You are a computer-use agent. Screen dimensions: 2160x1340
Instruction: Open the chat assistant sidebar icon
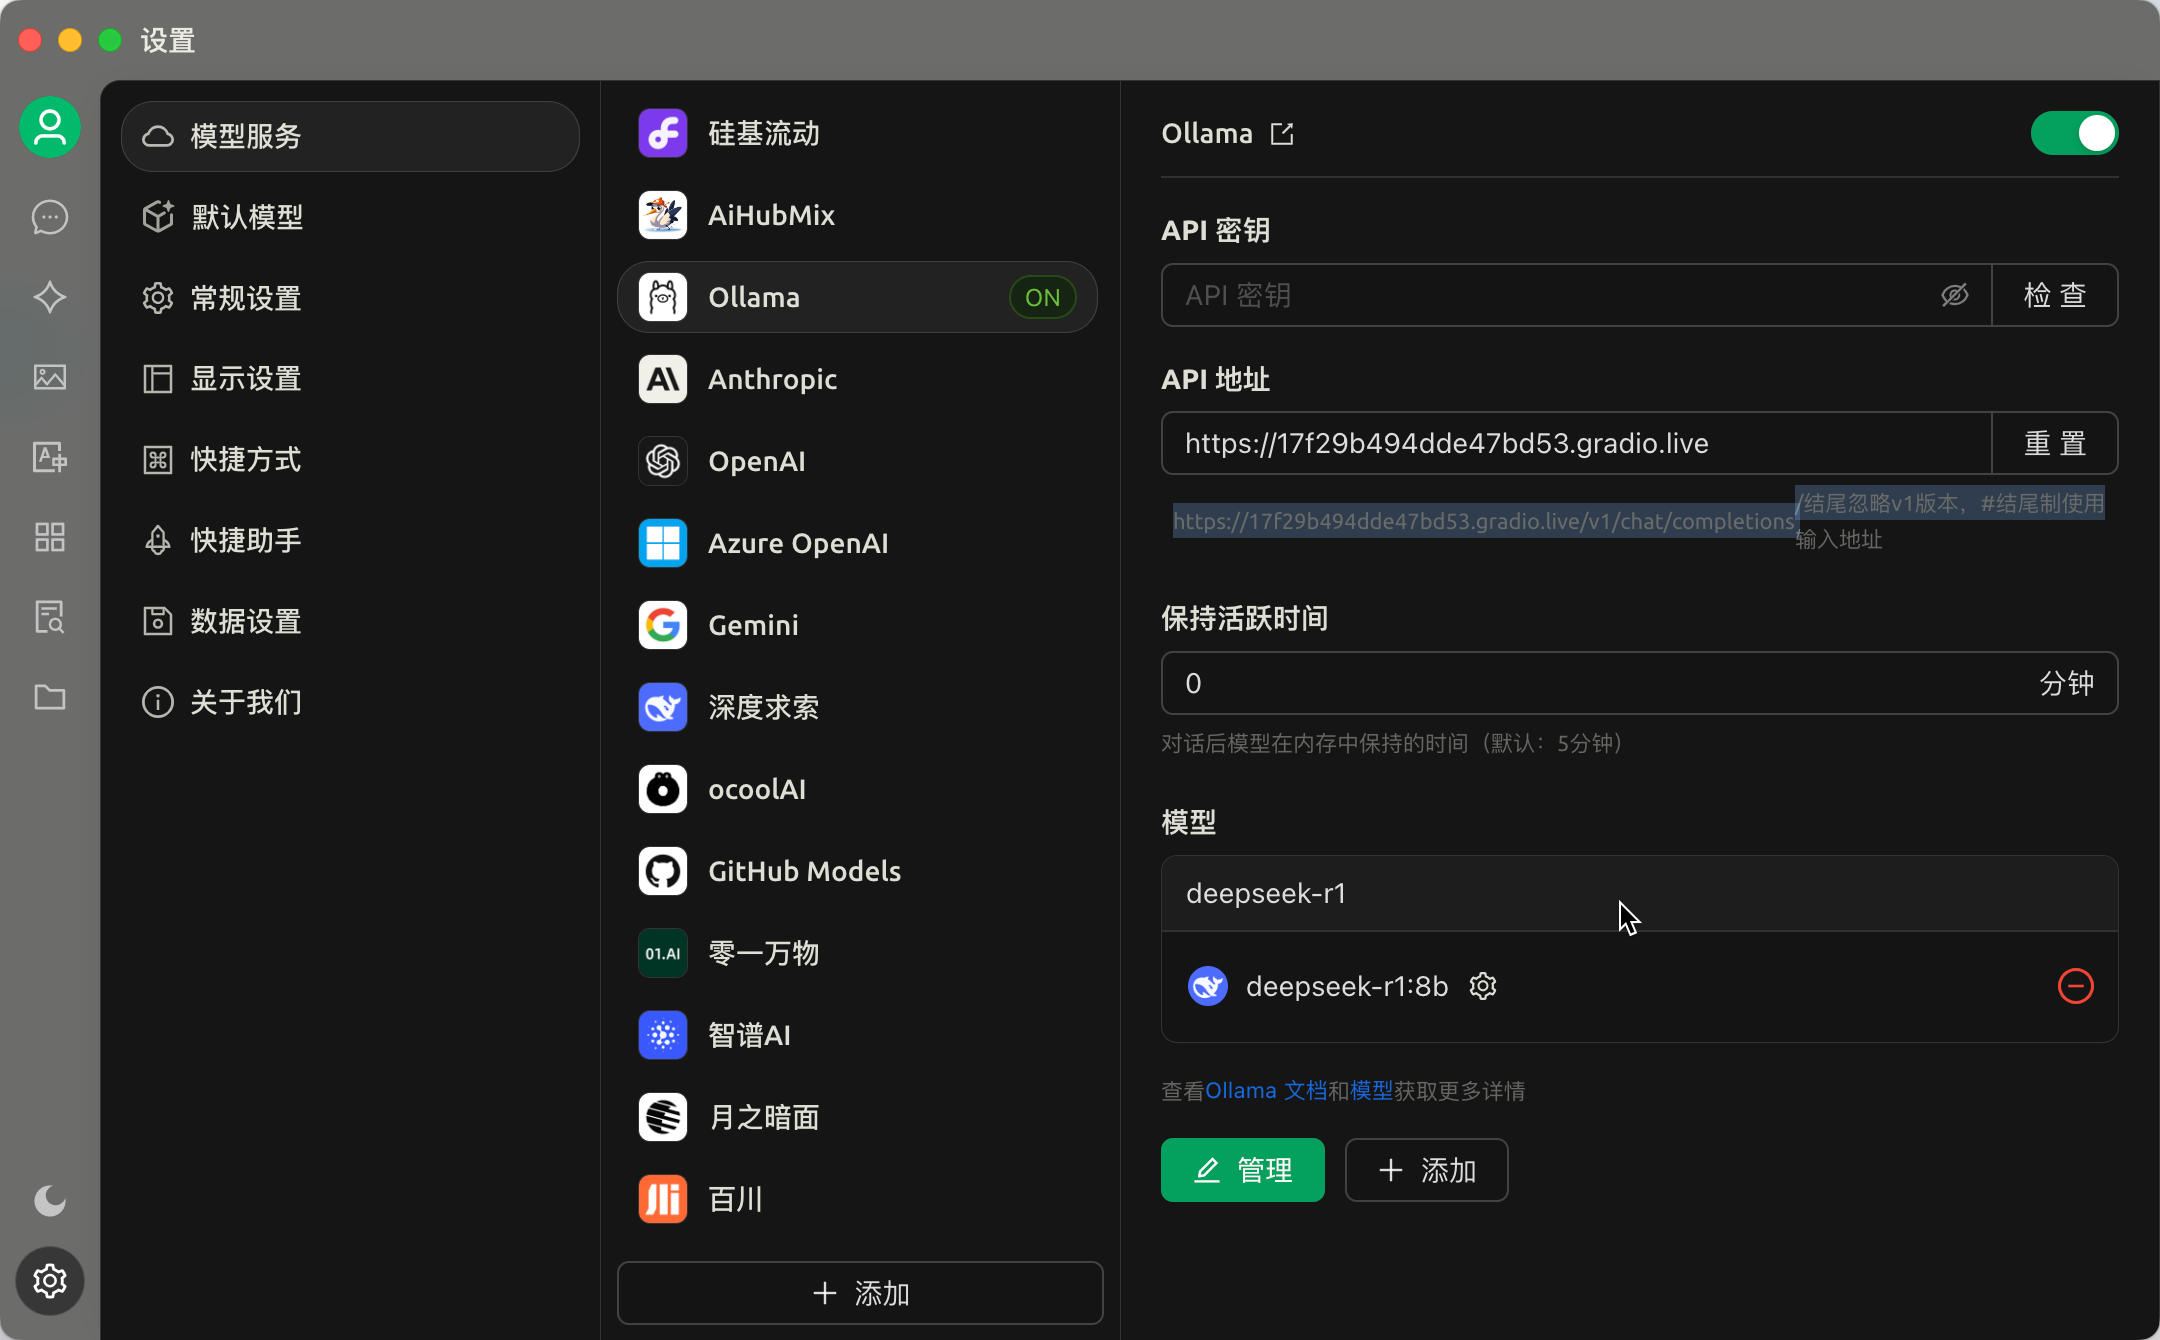(50, 217)
